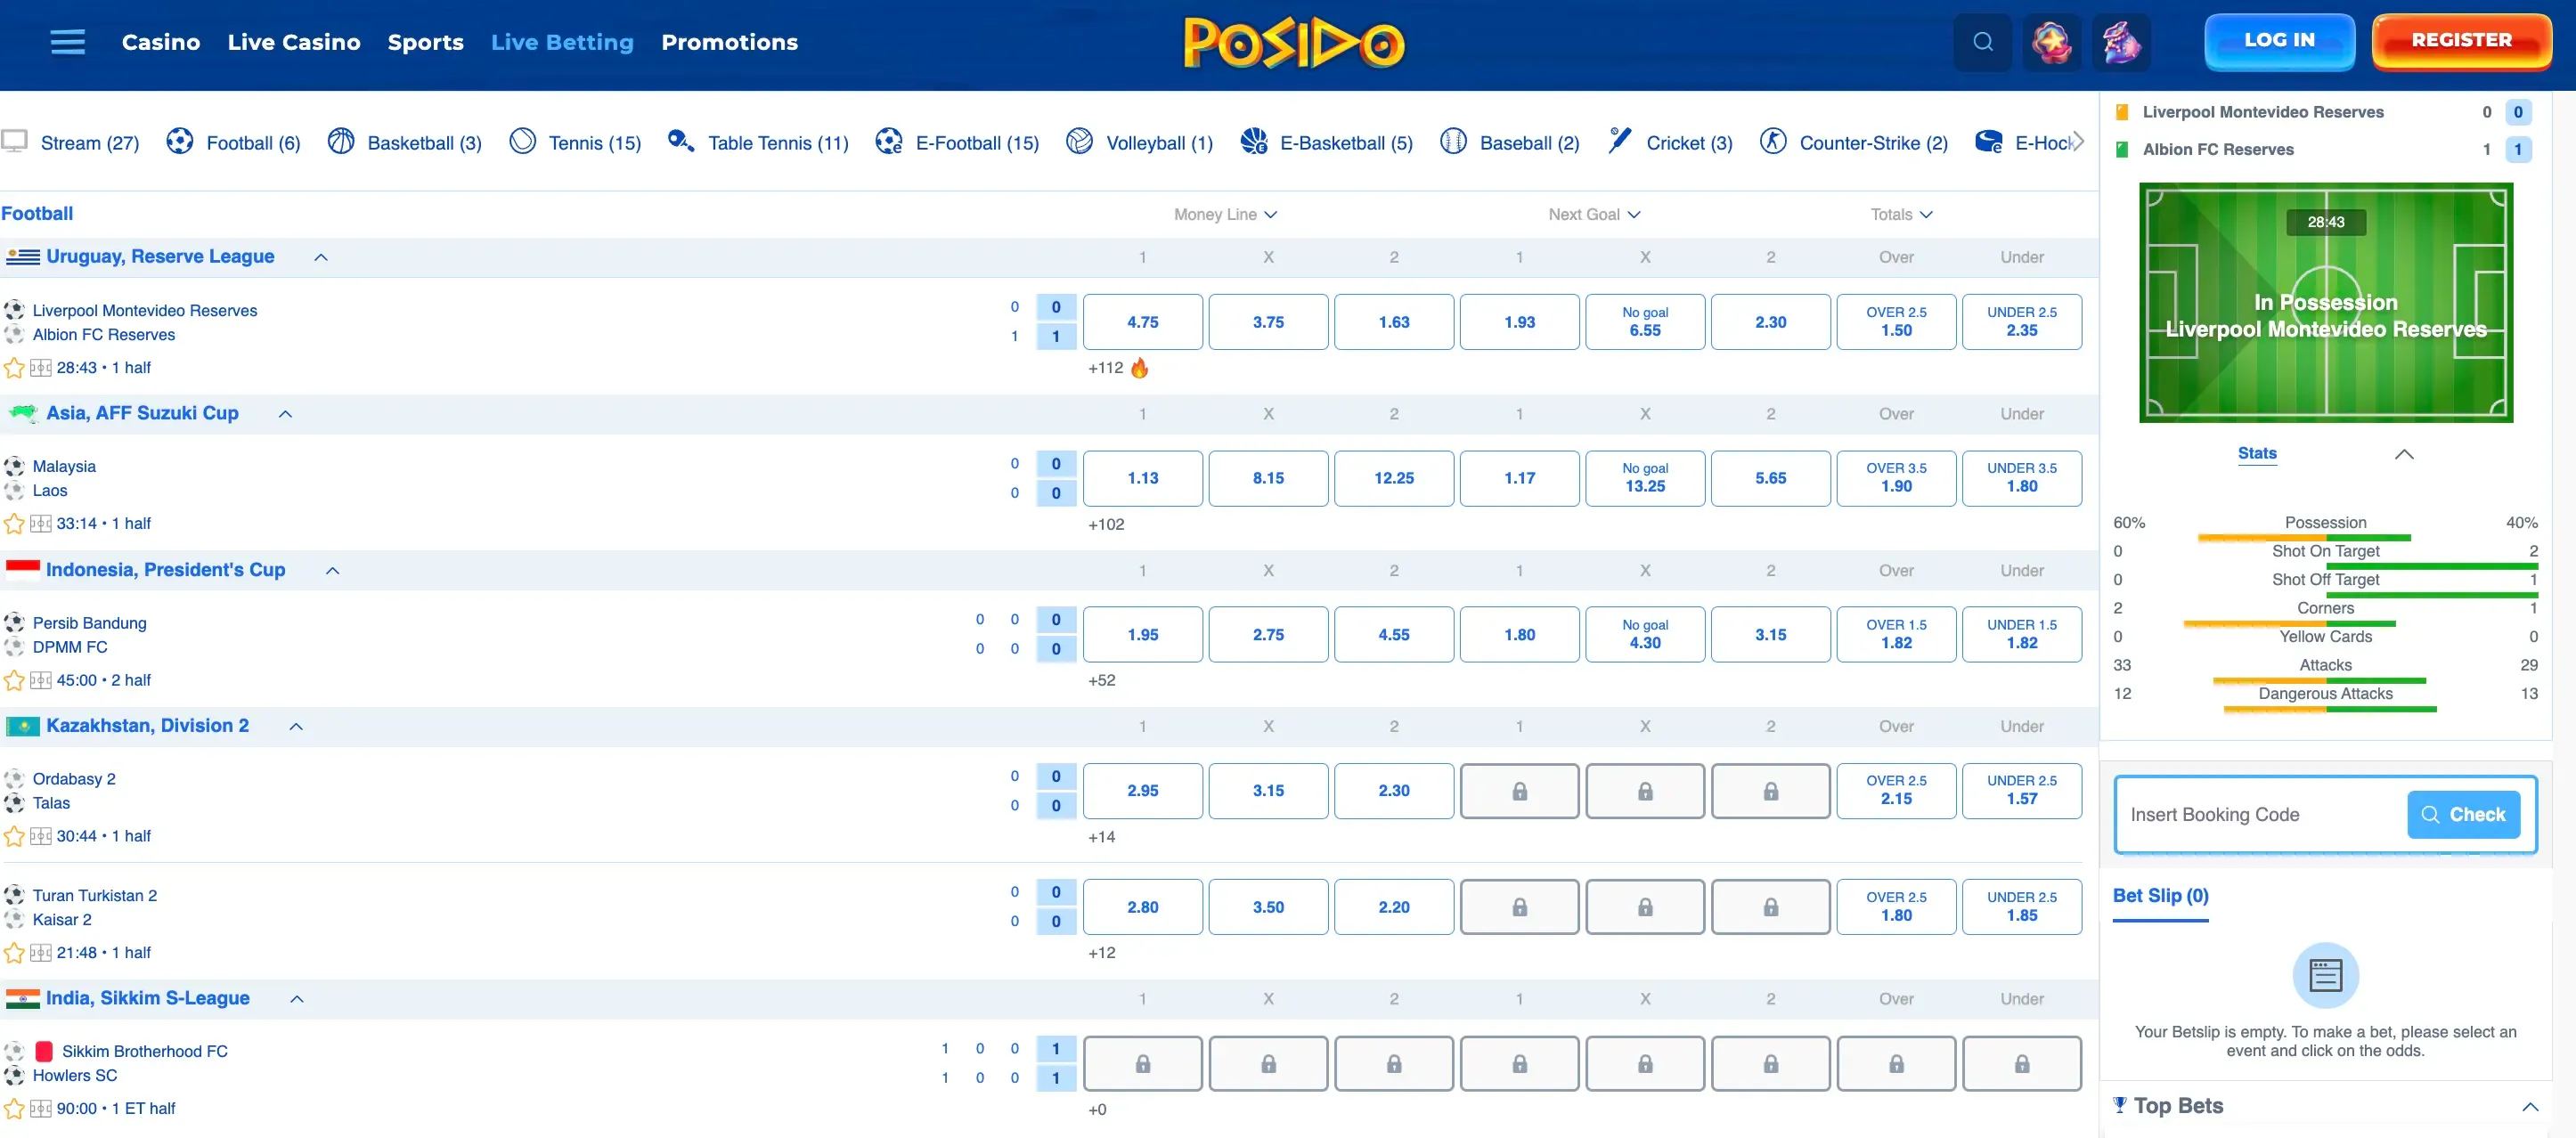Pick the 12.25 Laos win odds

click(x=1393, y=478)
